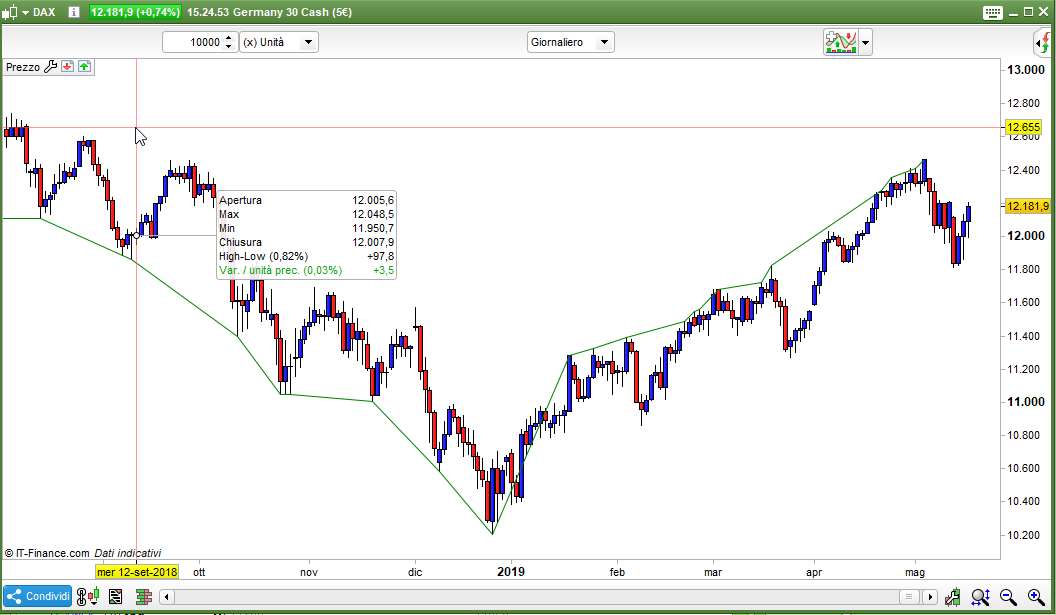This screenshot has height=615, width=1056.
Task: Click the linked candlestick icon in bottom toolbar
Action: click(88, 596)
